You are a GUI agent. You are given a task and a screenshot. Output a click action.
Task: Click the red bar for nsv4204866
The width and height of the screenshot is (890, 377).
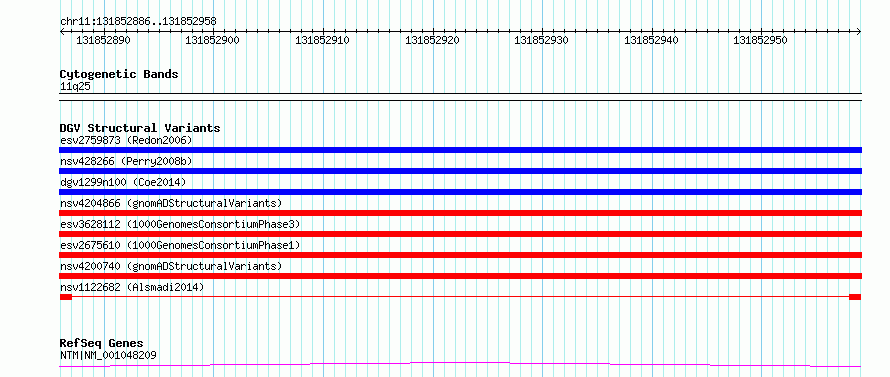[x=460, y=213]
